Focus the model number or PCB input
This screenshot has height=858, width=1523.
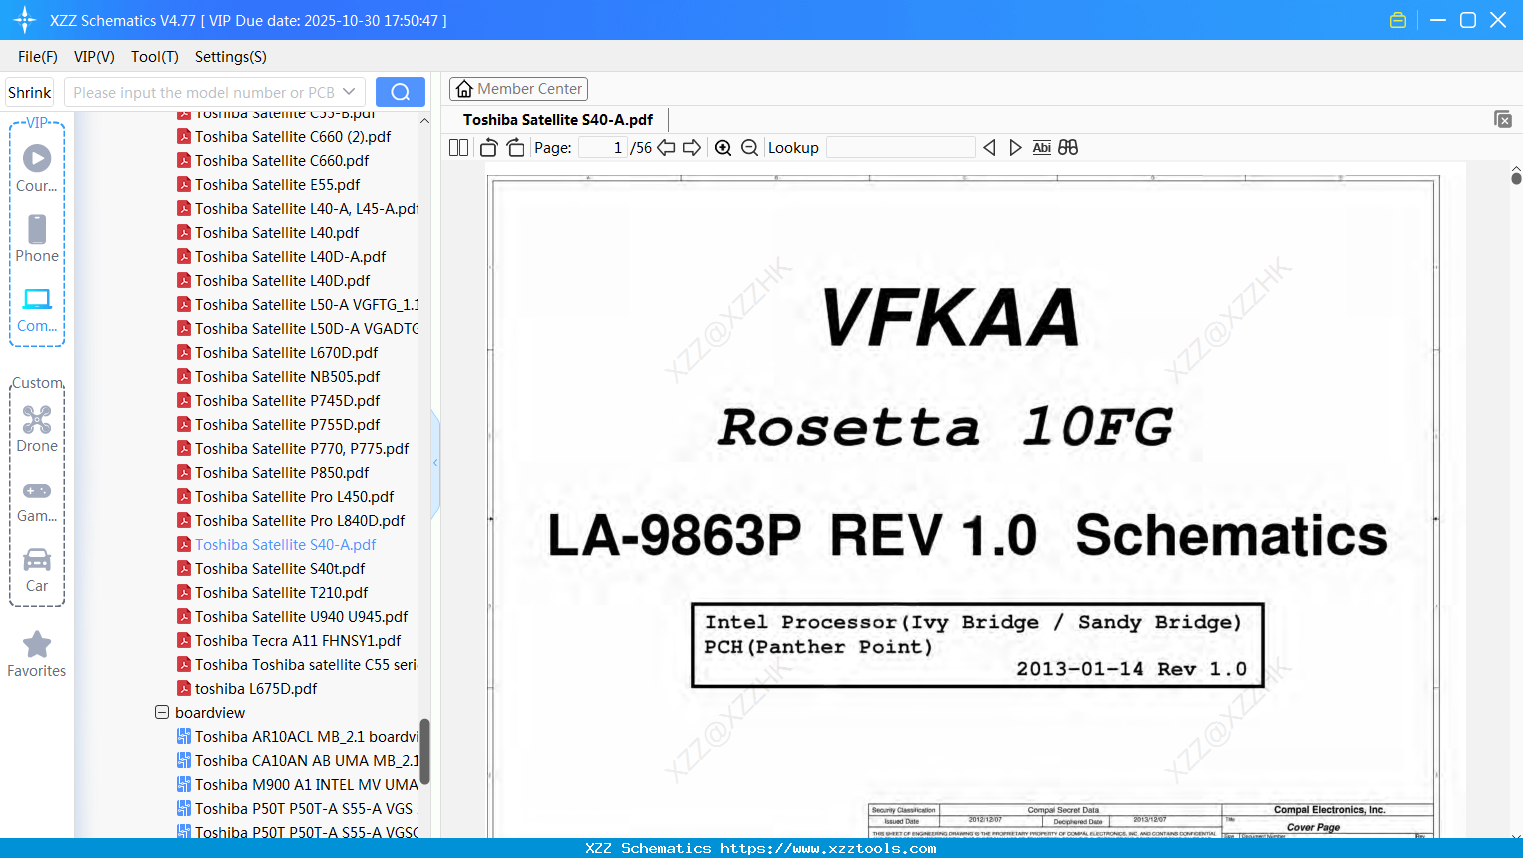click(x=203, y=92)
